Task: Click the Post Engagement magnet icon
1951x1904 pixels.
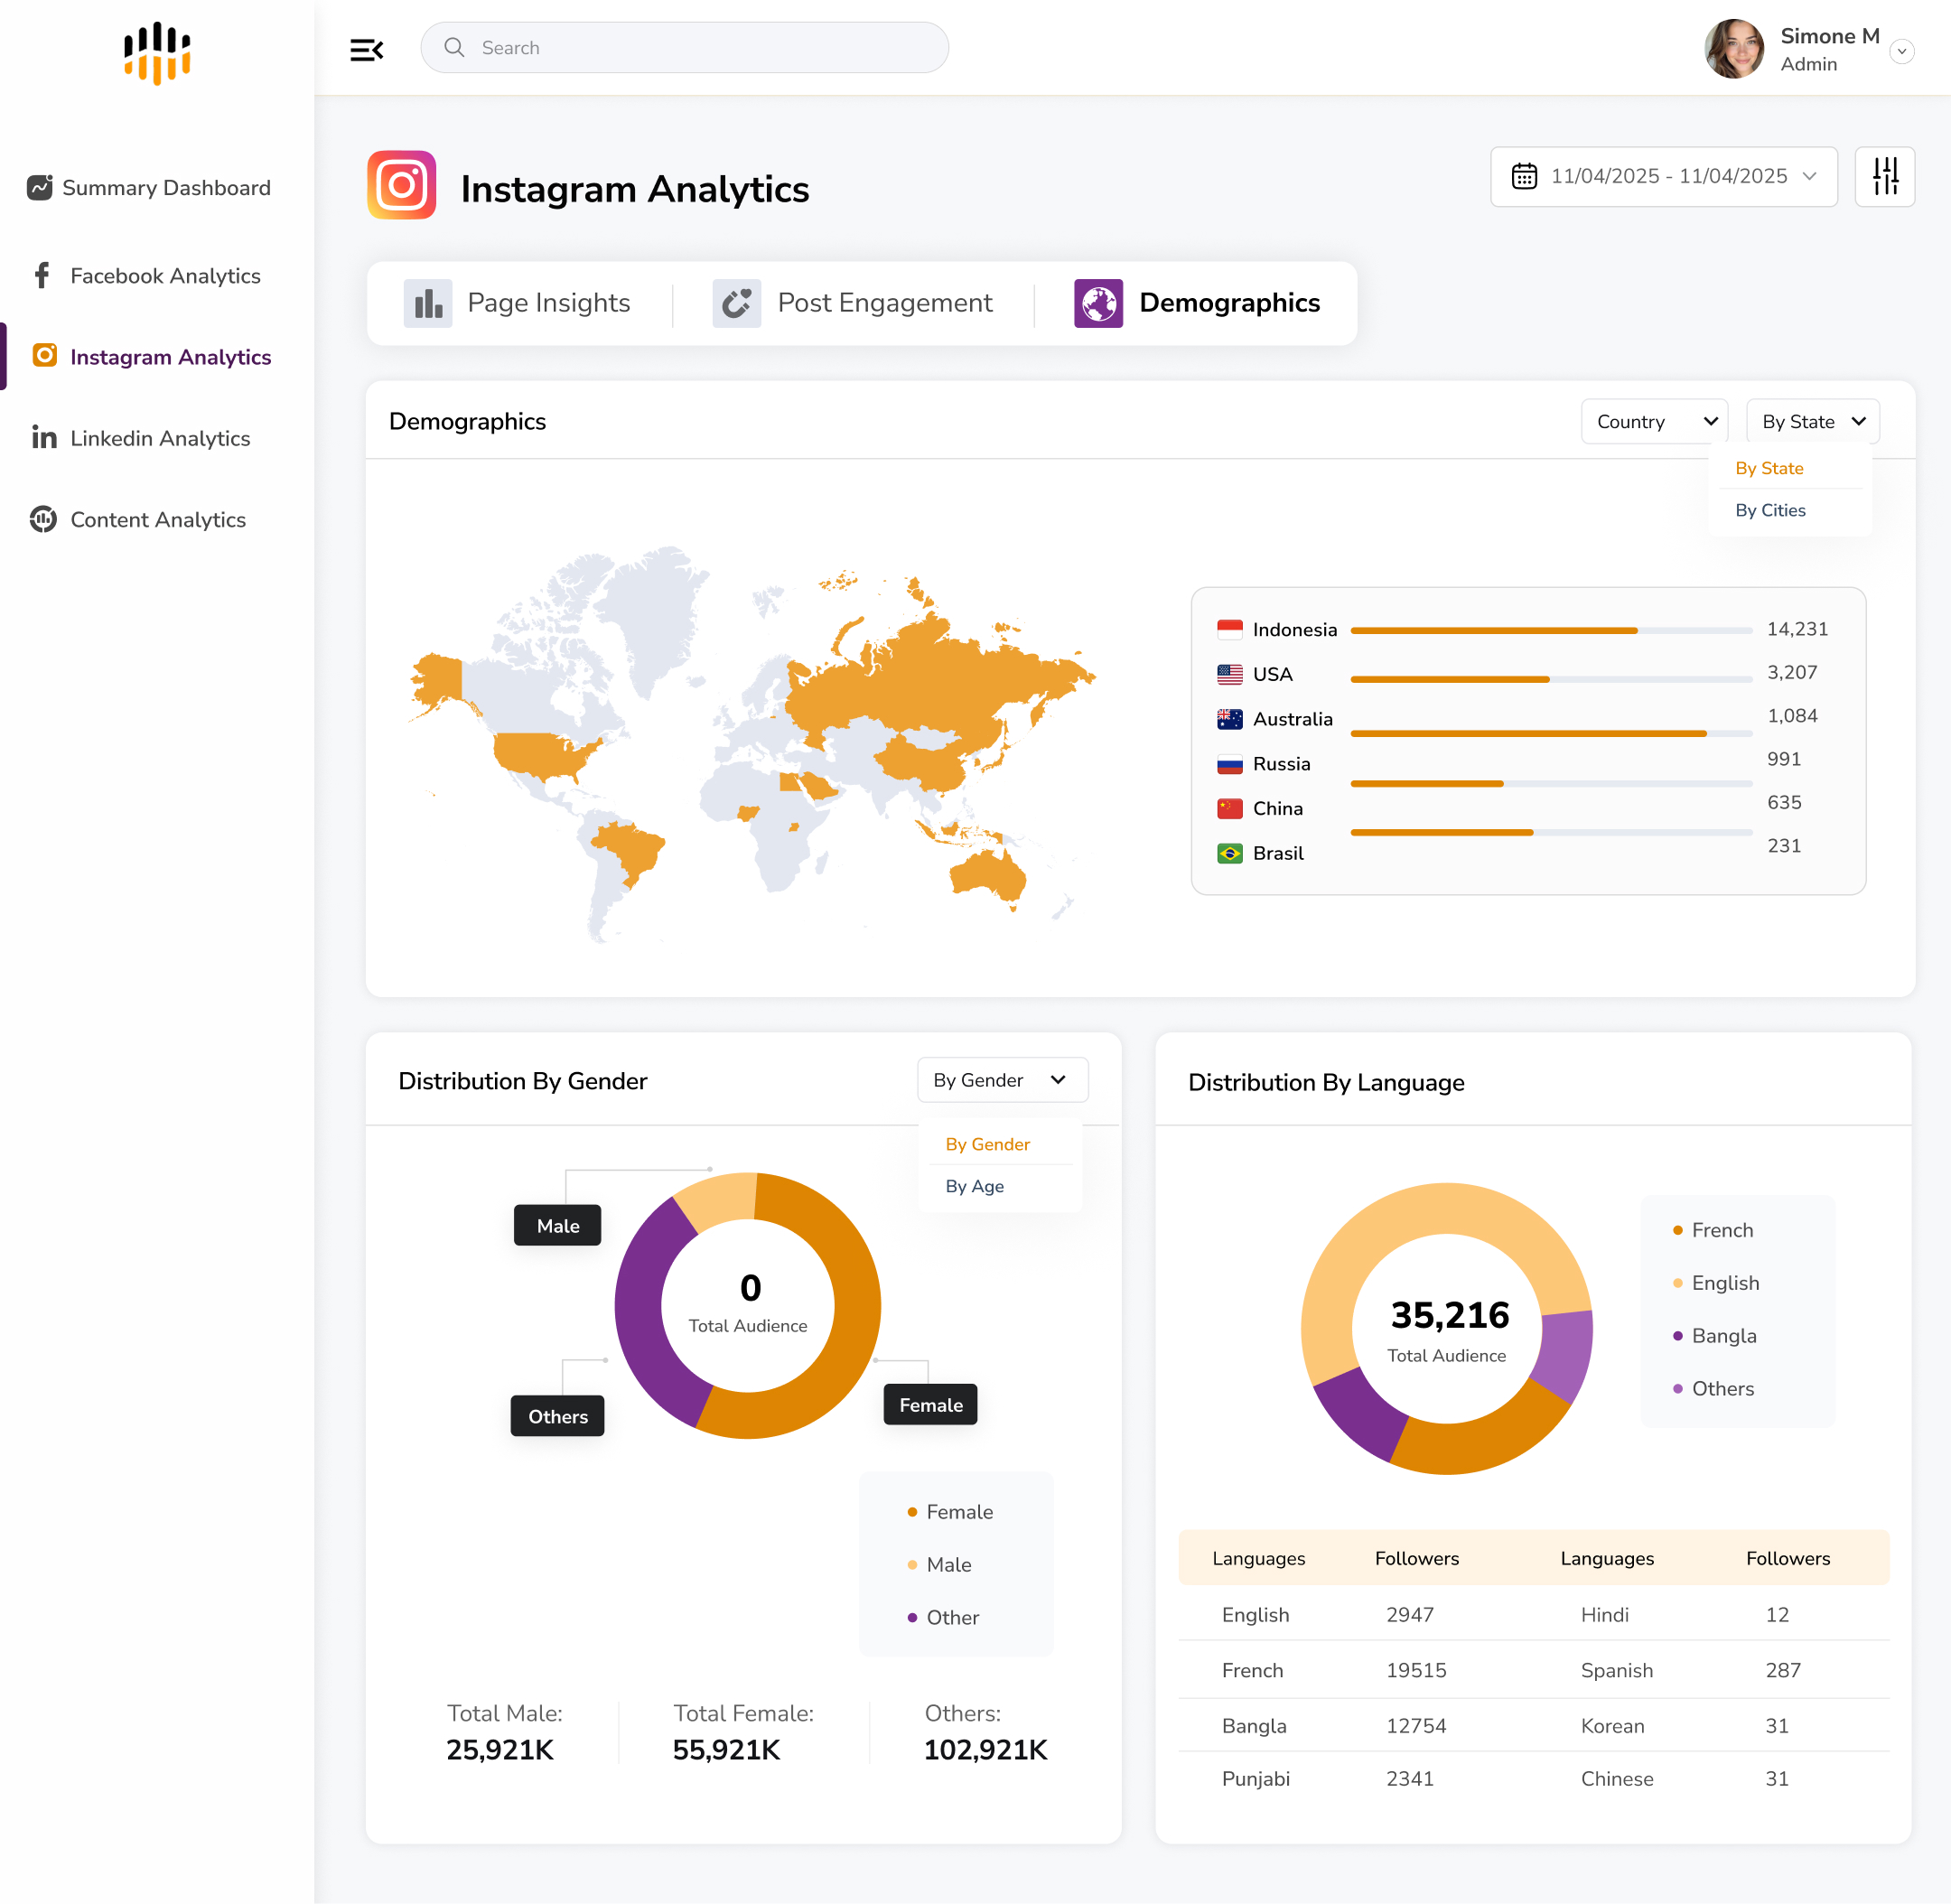Action: coord(737,303)
